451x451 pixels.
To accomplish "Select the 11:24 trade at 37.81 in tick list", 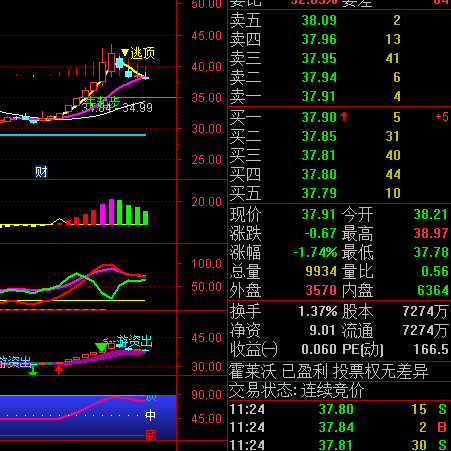I will (339, 445).
